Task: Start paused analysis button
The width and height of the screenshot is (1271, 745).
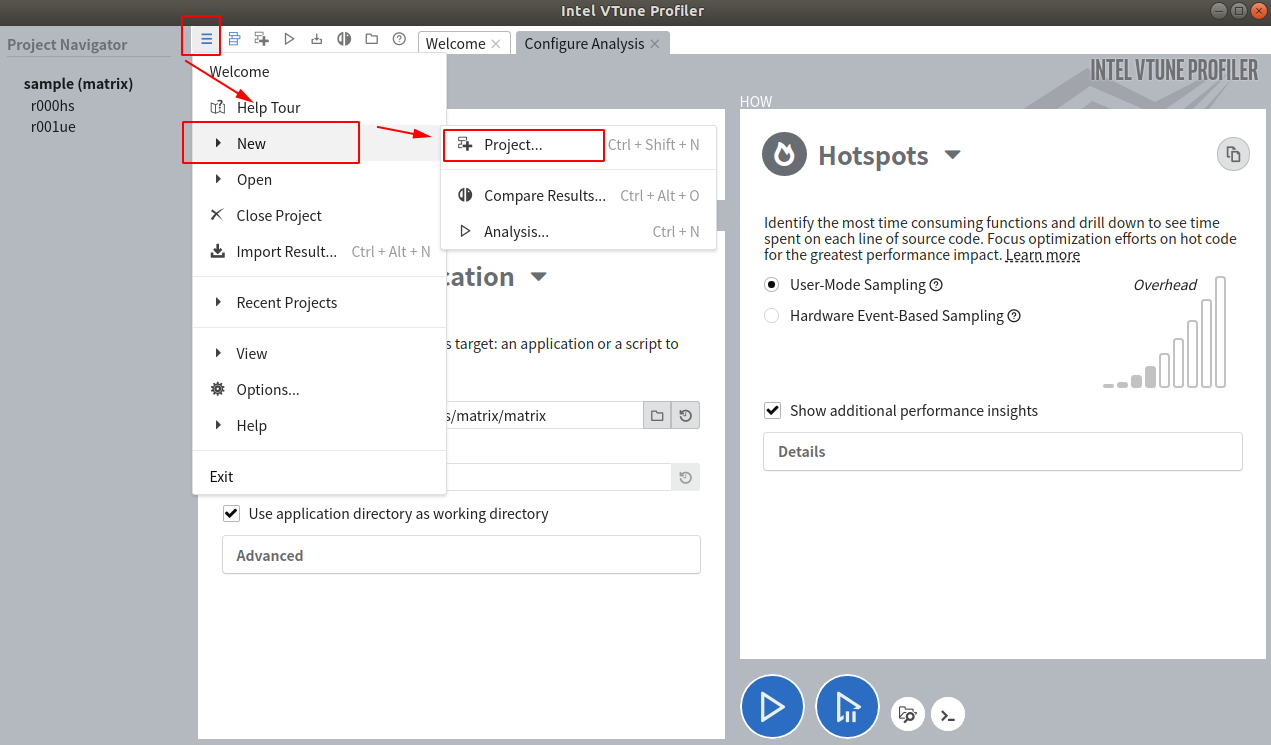Action: tap(847, 707)
